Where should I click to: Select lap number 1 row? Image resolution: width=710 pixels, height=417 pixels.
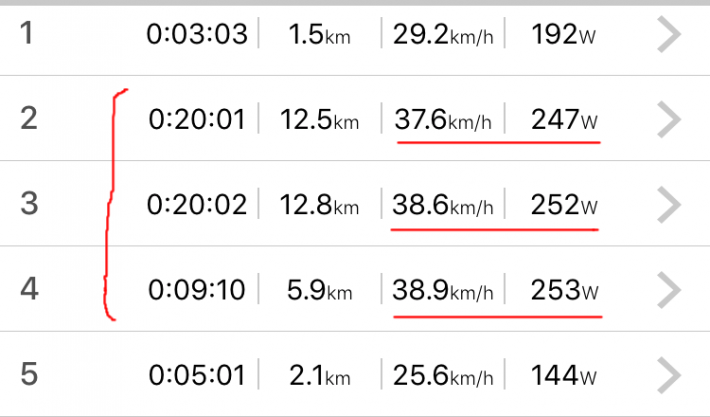point(27,35)
